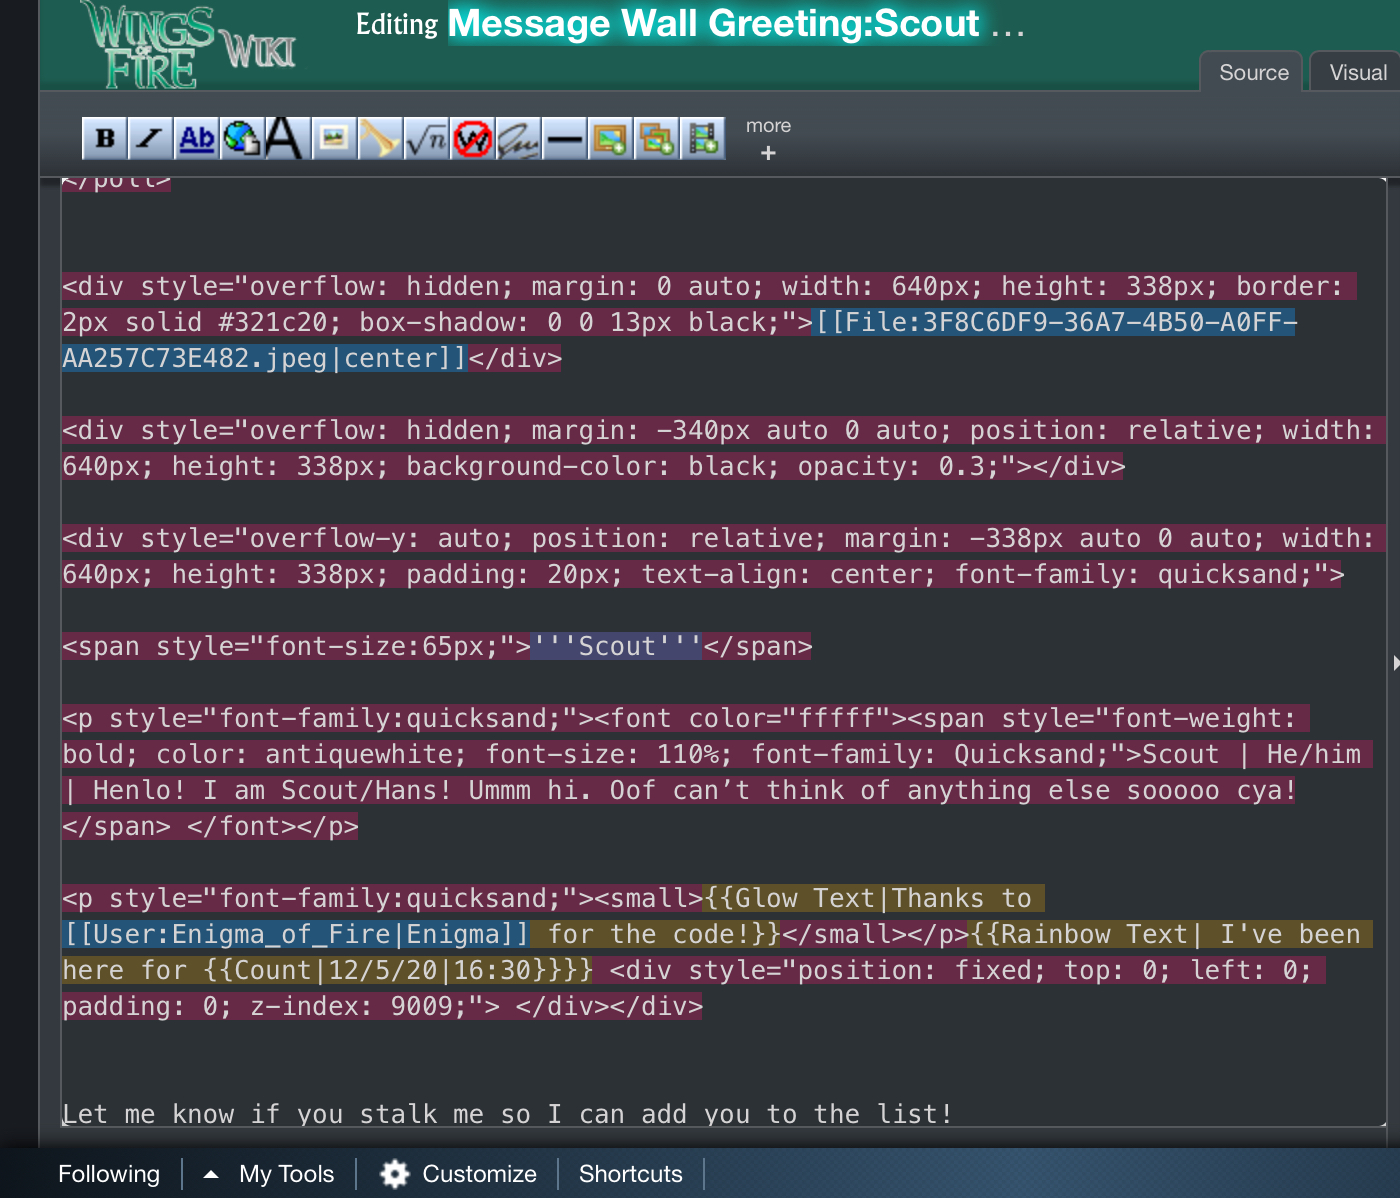Click the add video filmstrip icon

pyautogui.click(x=704, y=139)
